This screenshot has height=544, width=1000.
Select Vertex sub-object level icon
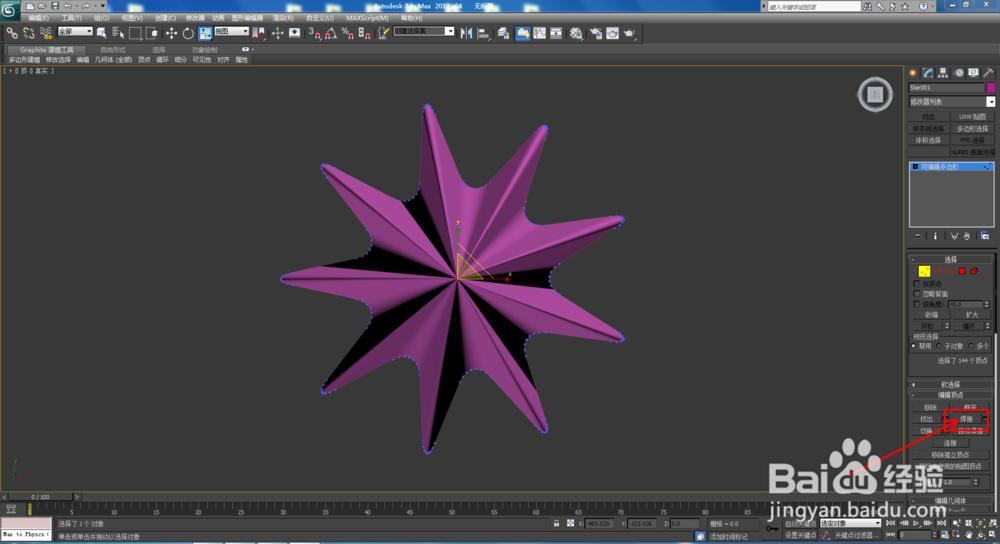tap(924, 271)
